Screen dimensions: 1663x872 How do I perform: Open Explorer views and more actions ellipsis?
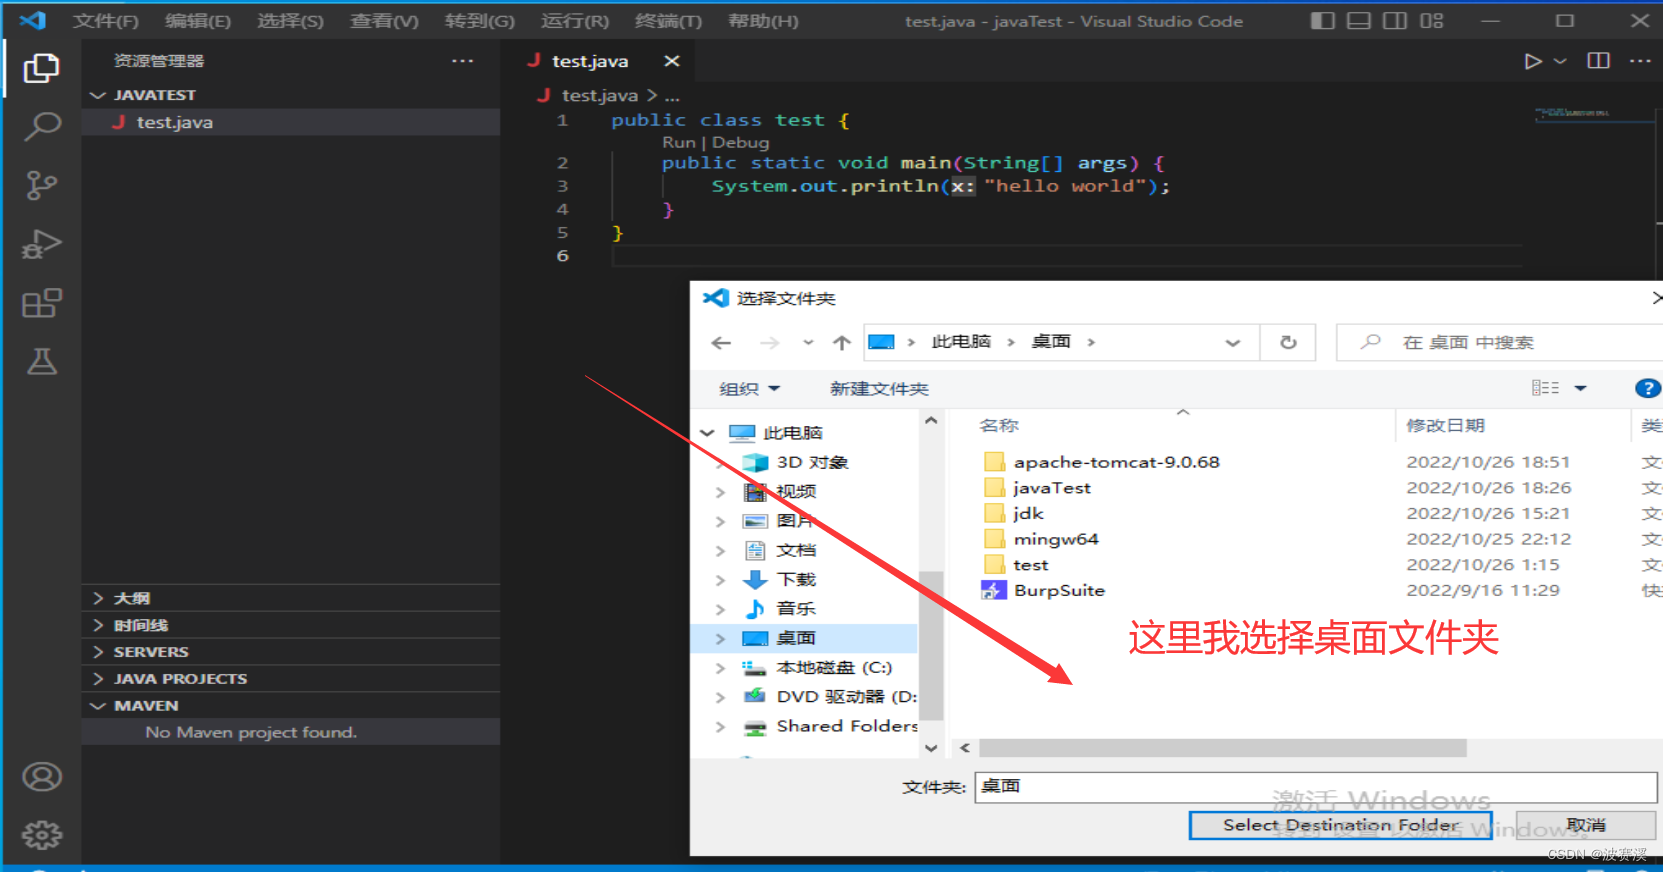[462, 61]
